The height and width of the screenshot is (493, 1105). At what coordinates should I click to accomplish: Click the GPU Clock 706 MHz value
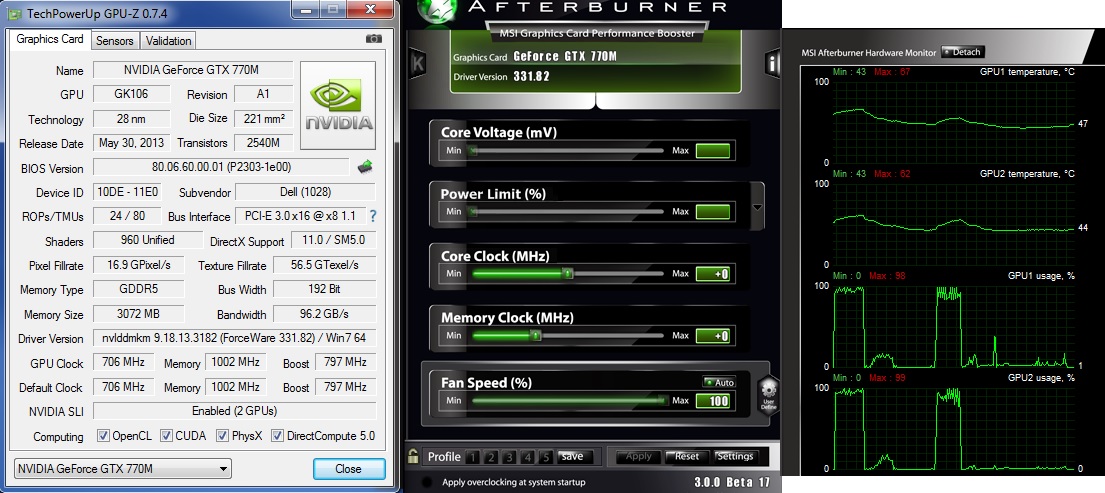123,362
